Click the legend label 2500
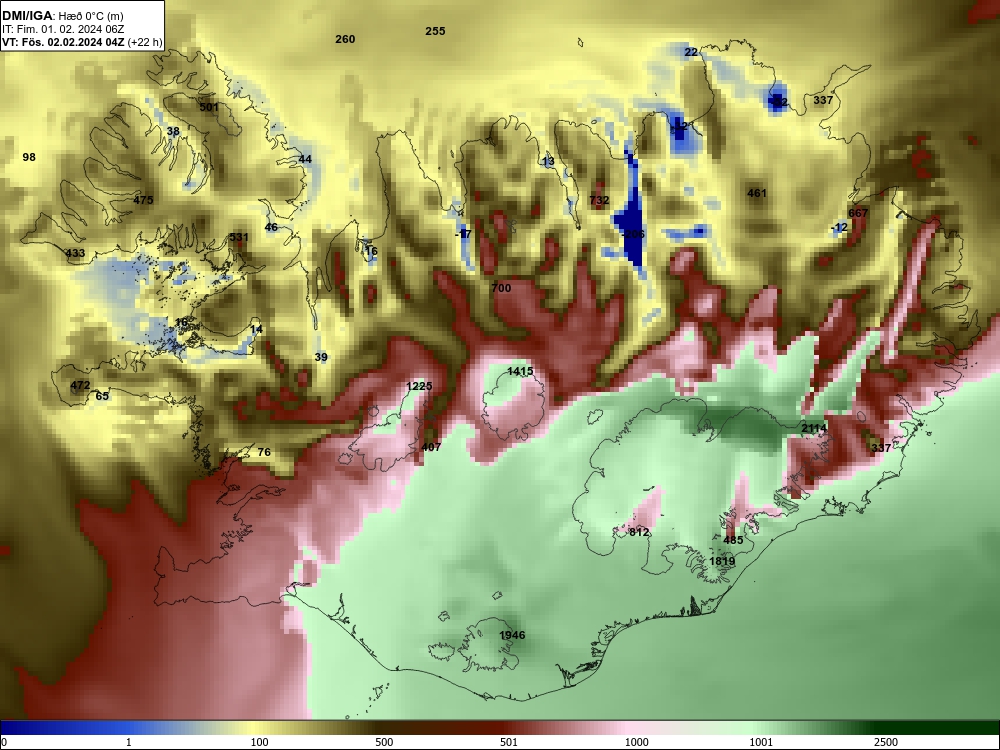The height and width of the screenshot is (750, 1000). tap(886, 742)
